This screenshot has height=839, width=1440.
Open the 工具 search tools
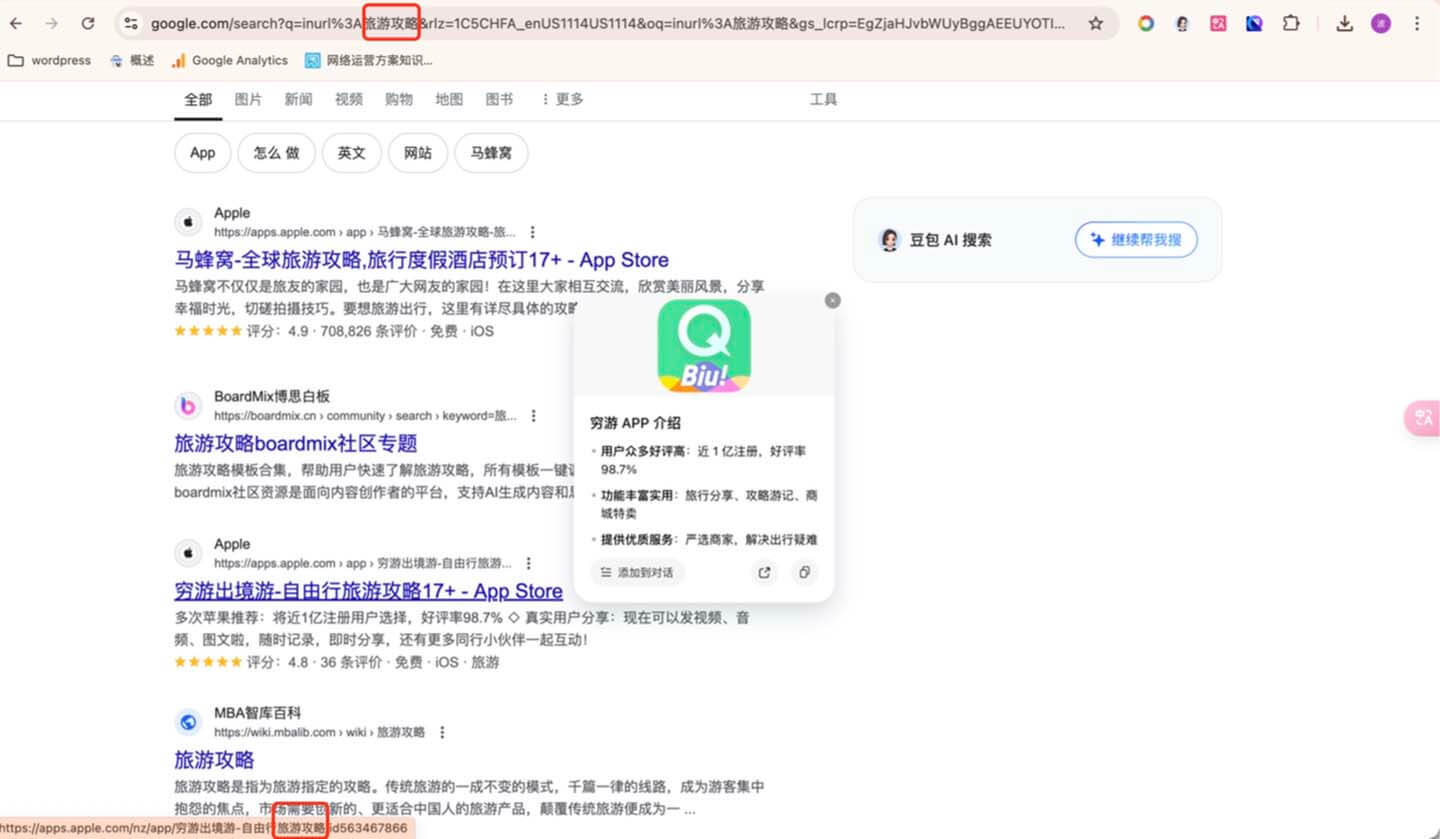point(823,99)
